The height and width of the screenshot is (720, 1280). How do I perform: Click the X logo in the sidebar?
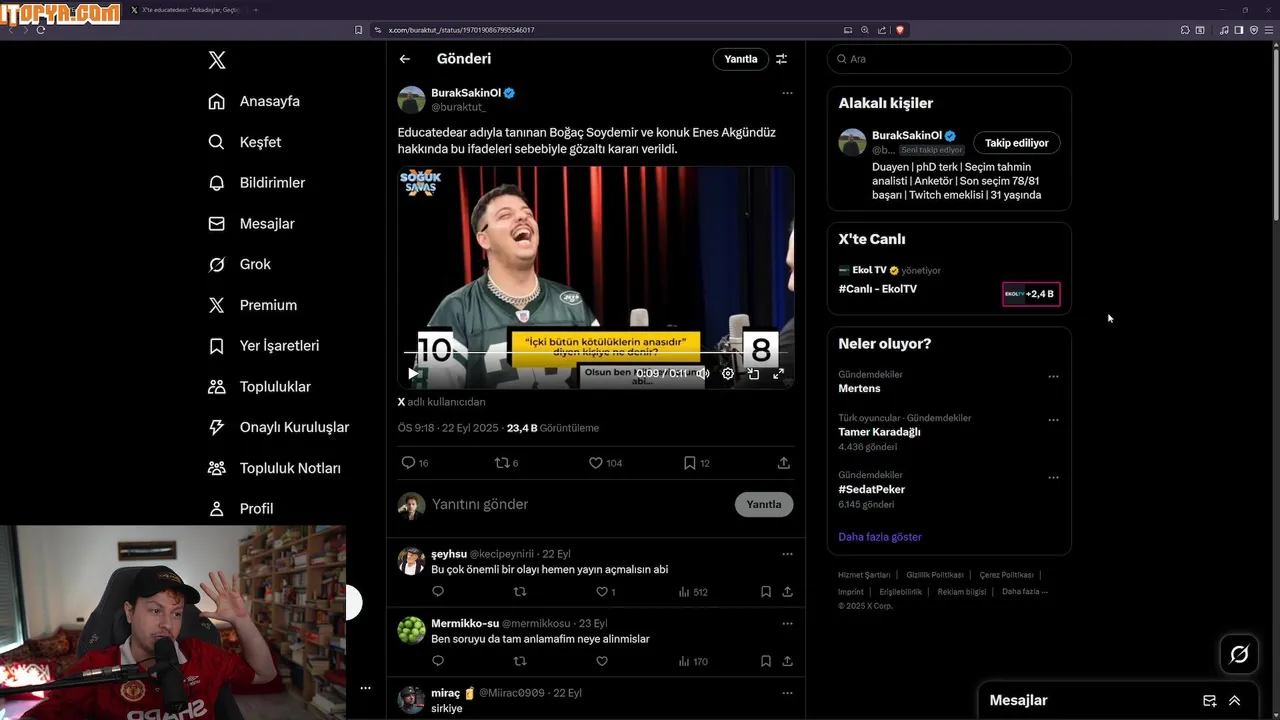click(x=217, y=60)
